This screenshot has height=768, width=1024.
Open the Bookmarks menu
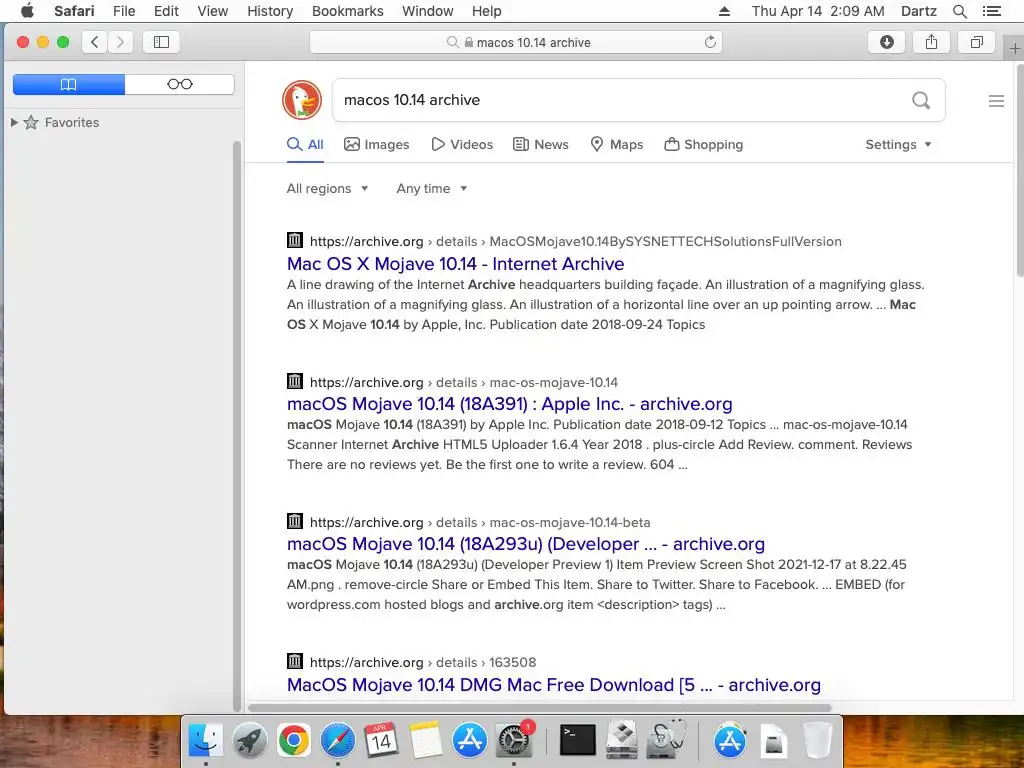point(347,11)
